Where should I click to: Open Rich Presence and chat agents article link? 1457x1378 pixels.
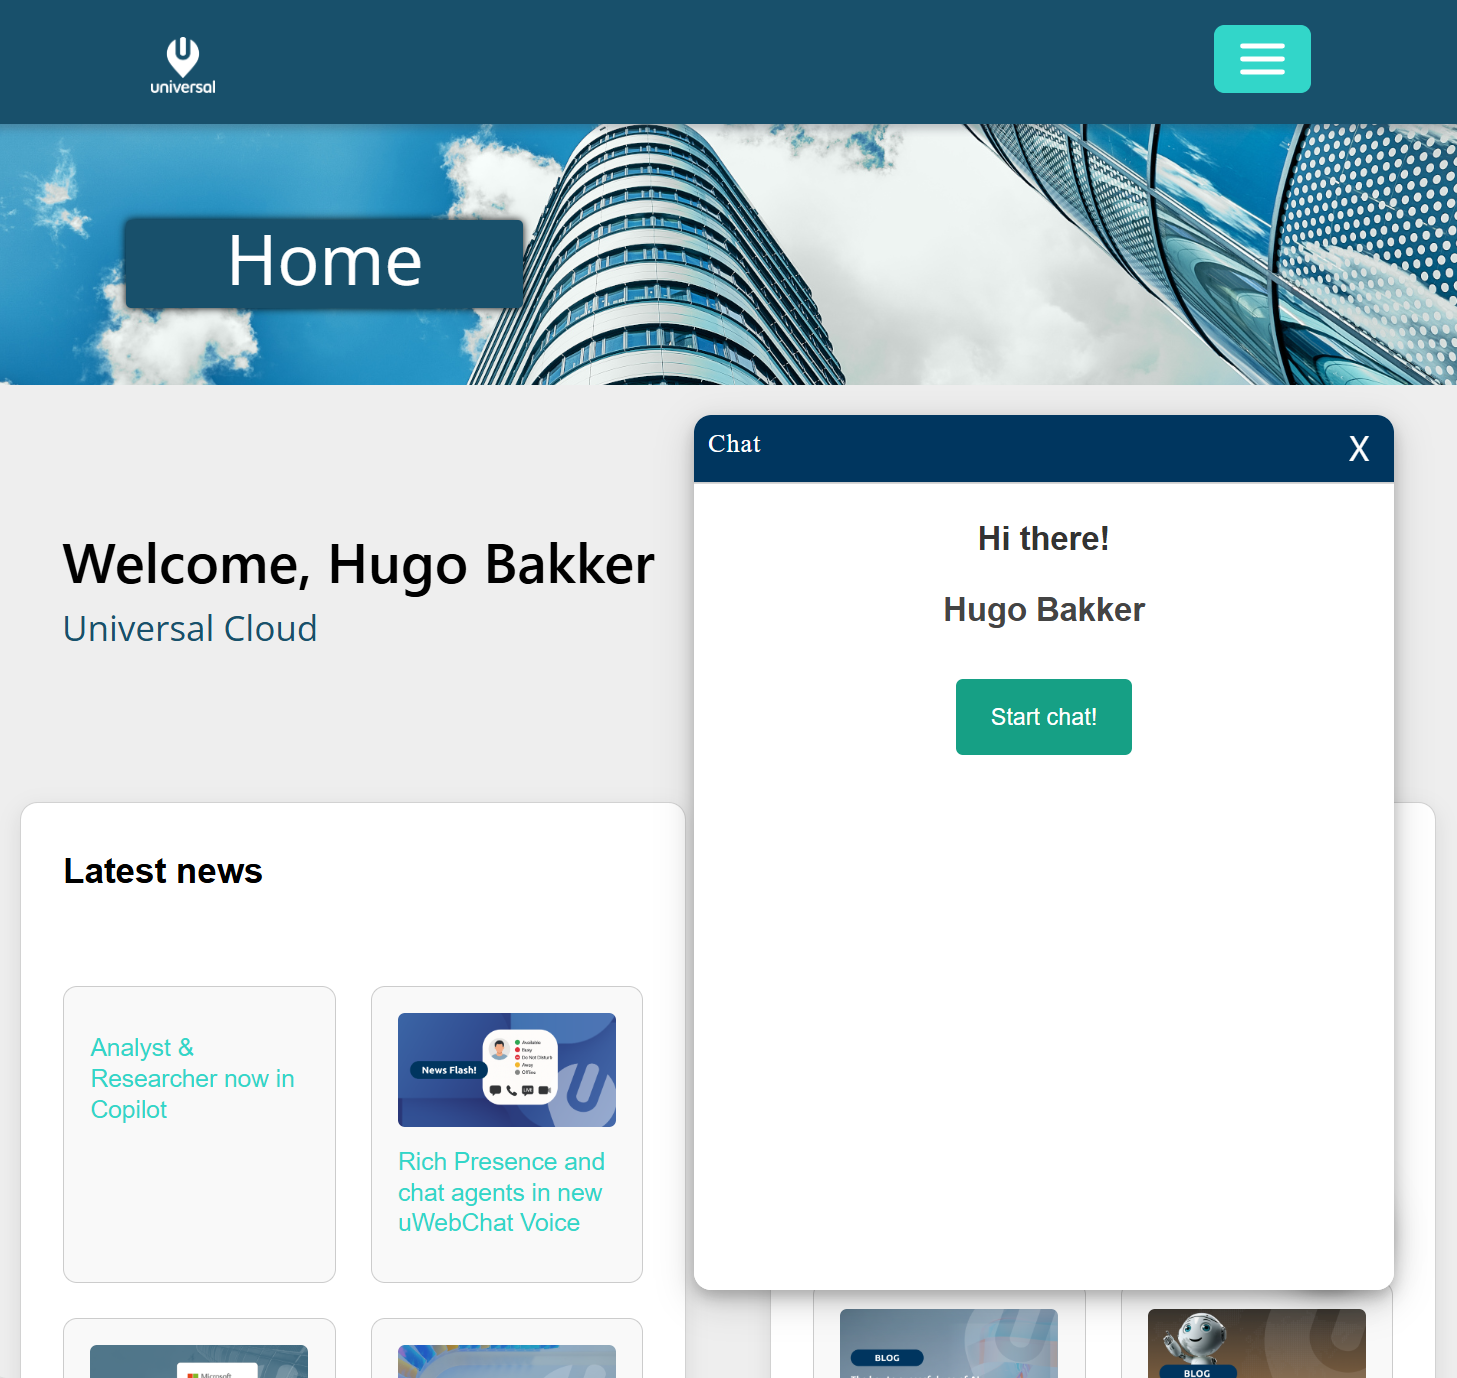click(501, 1192)
